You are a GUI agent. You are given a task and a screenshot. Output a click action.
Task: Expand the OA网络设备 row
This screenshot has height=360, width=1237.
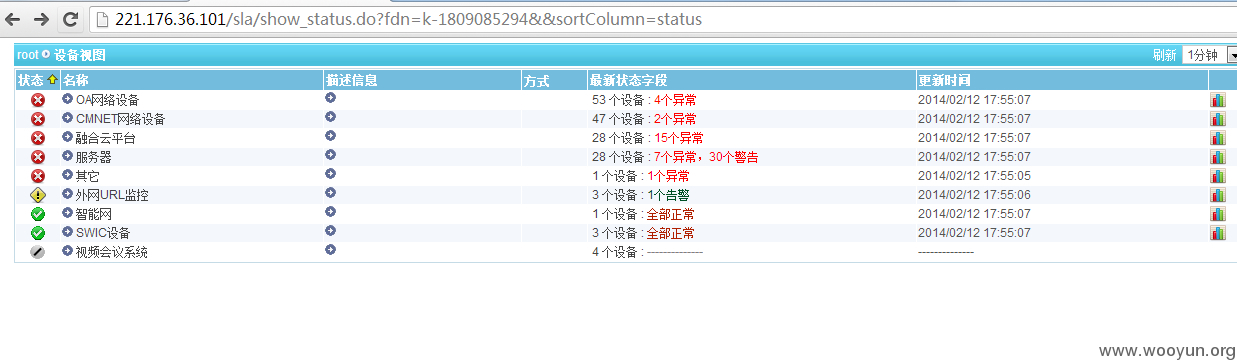pyautogui.click(x=68, y=99)
